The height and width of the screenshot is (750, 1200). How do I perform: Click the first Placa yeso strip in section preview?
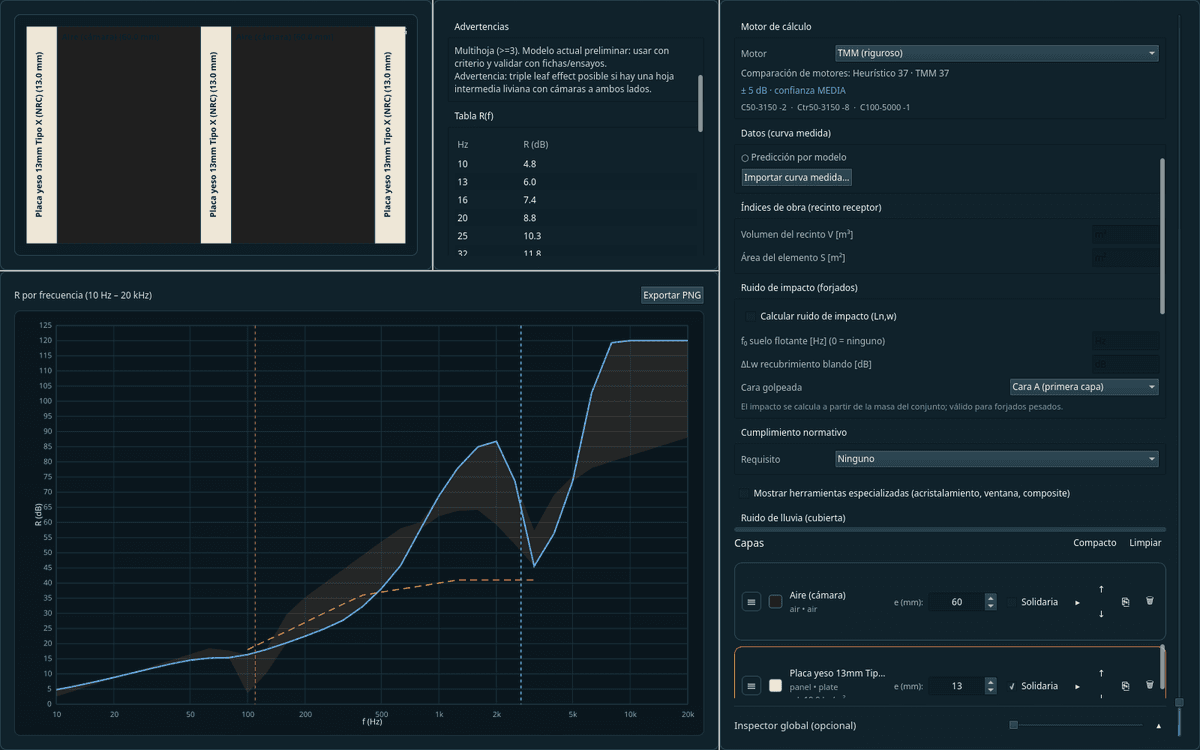41,135
